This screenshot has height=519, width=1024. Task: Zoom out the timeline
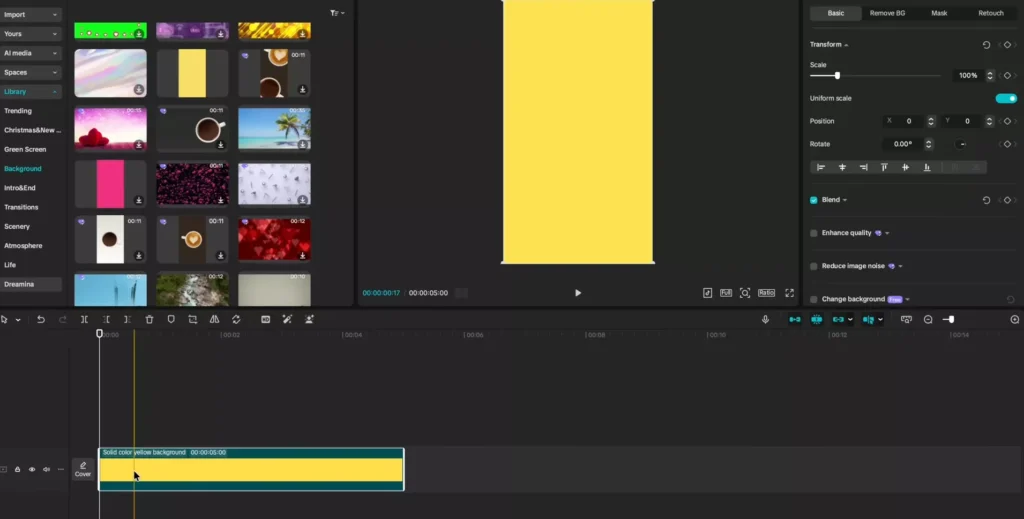click(x=928, y=319)
